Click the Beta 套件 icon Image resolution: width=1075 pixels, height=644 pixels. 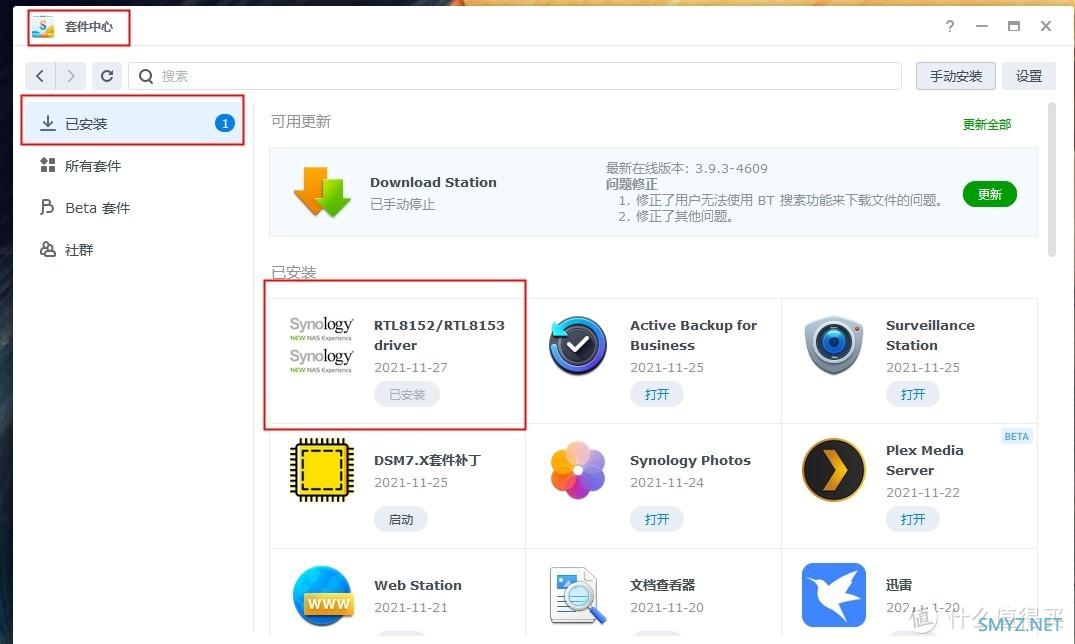click(47, 207)
